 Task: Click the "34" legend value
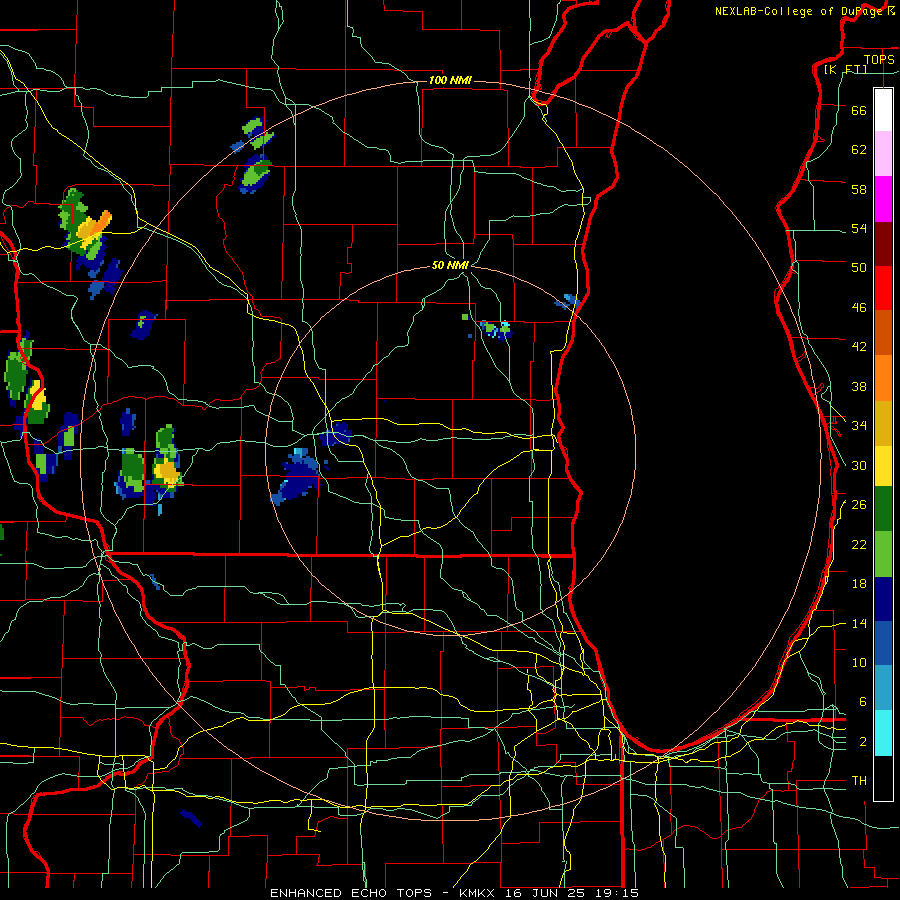pyautogui.click(x=859, y=425)
